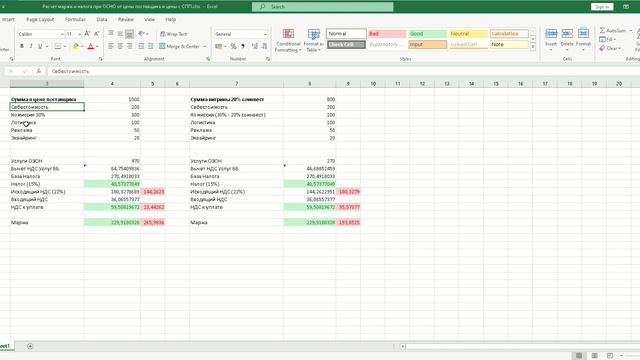Open the Help tab

pyautogui.click(x=171, y=19)
